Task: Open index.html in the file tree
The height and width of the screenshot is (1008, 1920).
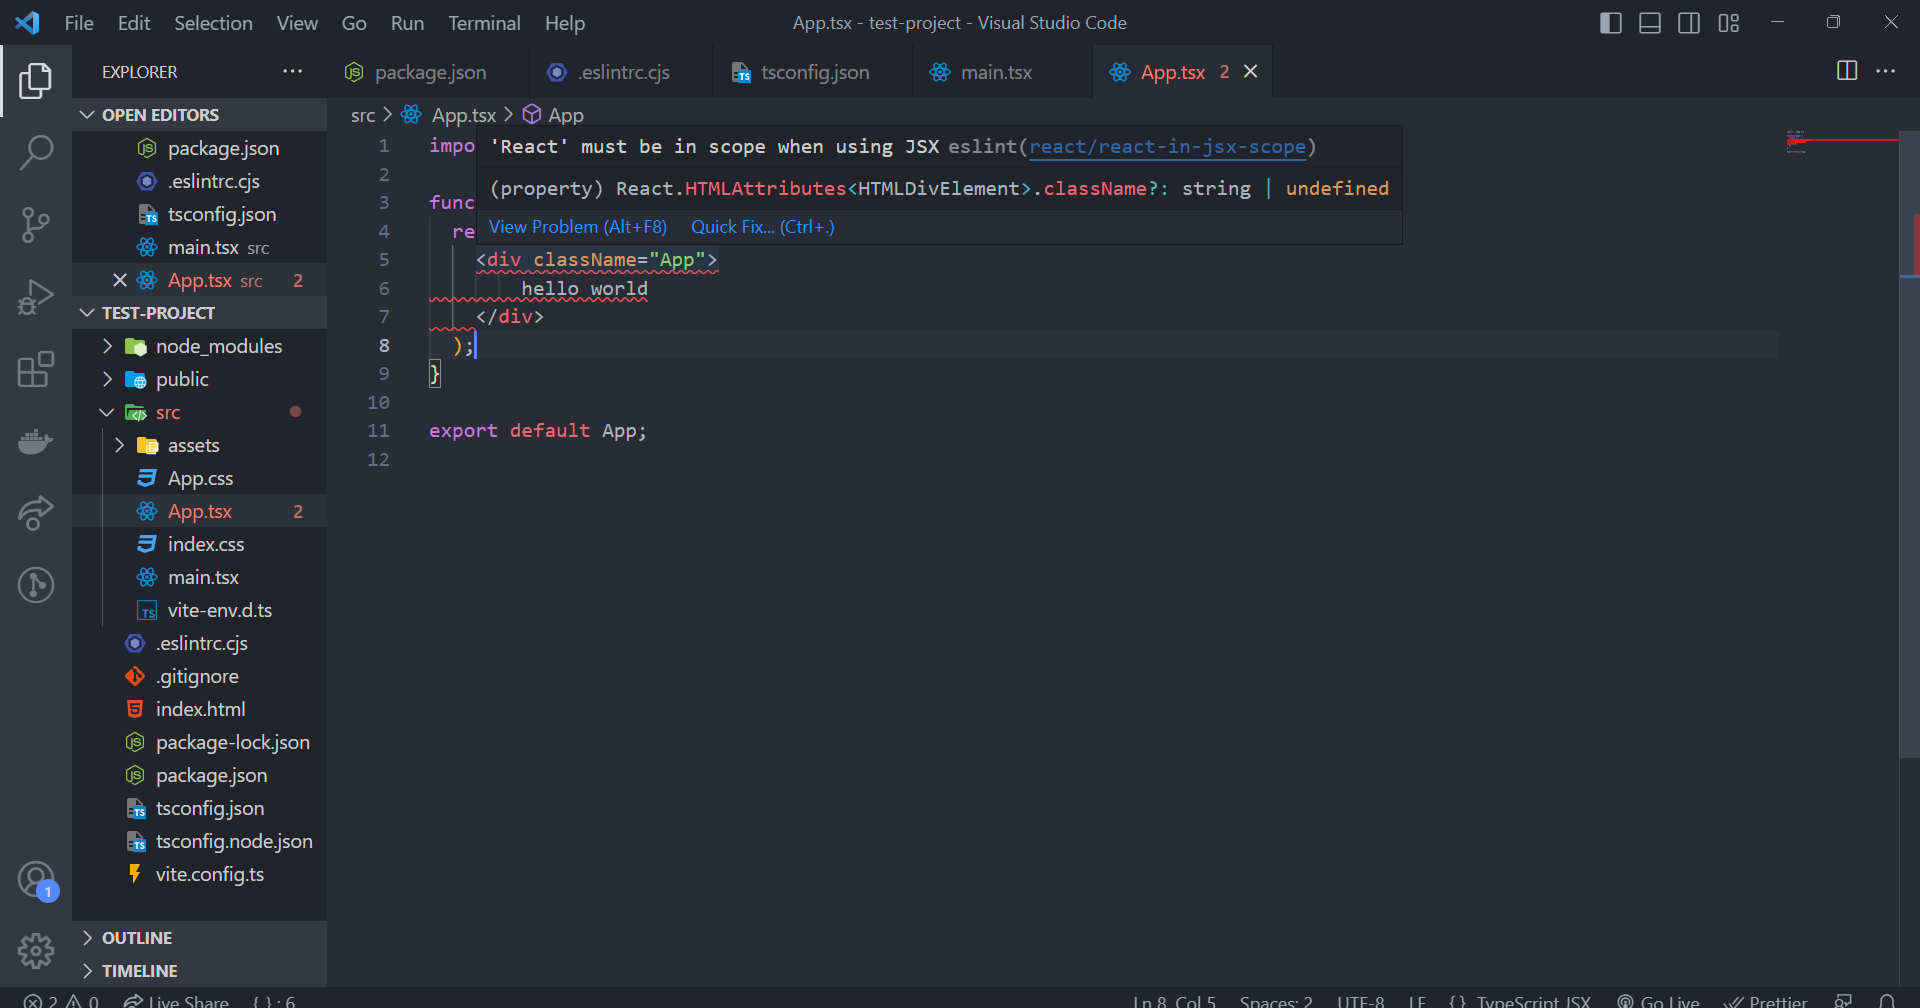Action: (x=200, y=709)
